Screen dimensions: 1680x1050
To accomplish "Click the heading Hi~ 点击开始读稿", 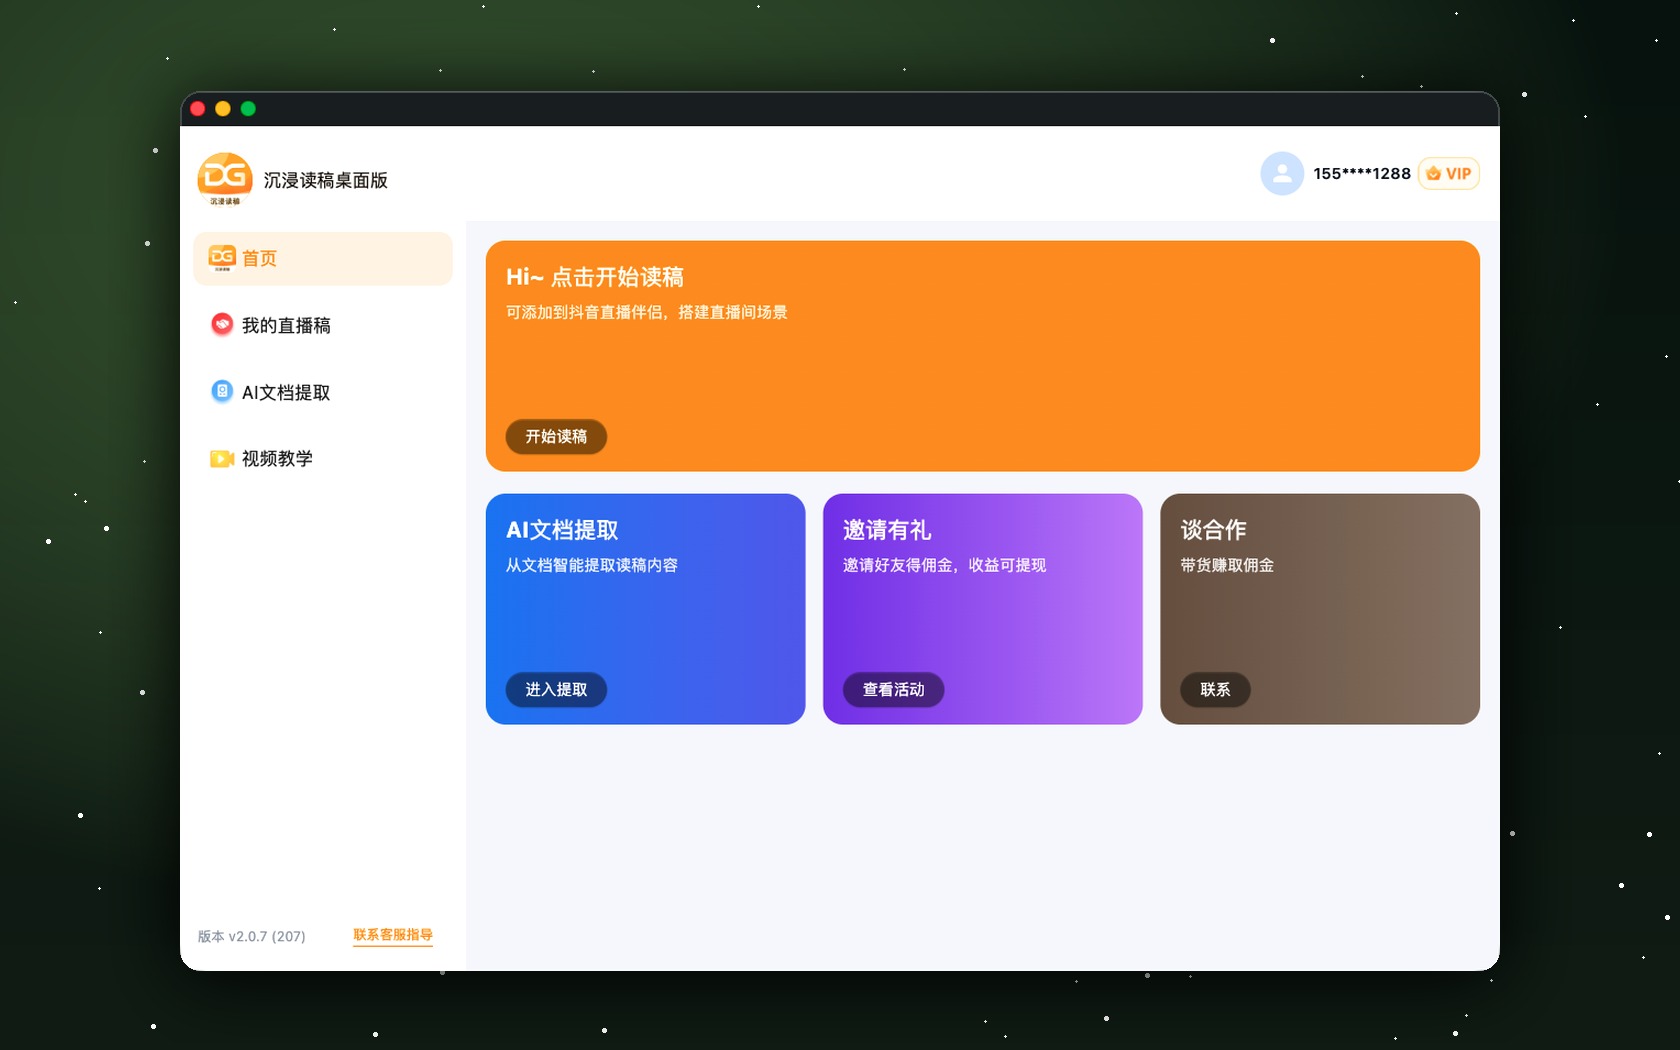I will [595, 277].
